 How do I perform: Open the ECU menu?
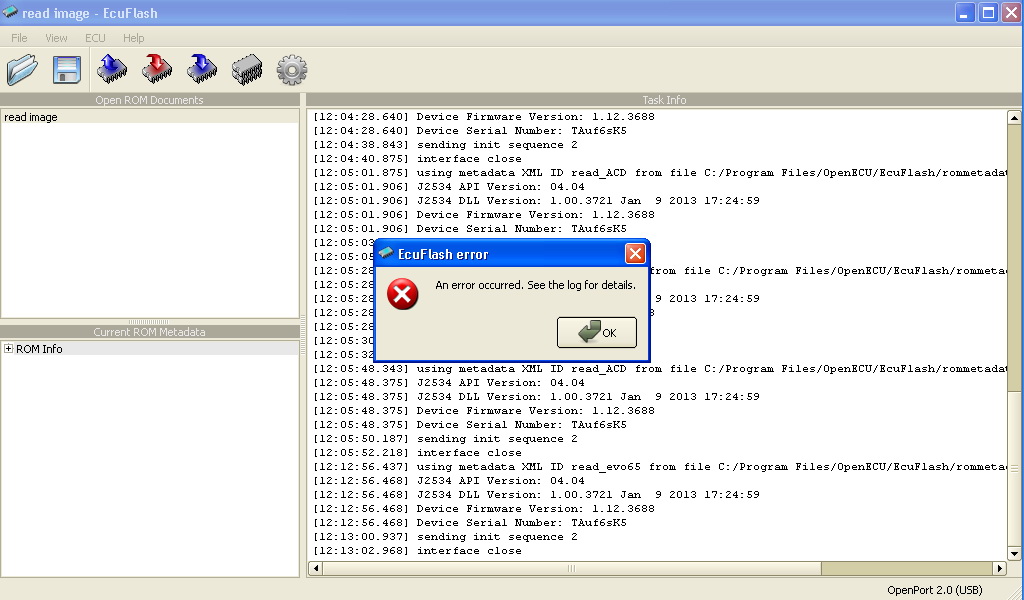[x=95, y=38]
